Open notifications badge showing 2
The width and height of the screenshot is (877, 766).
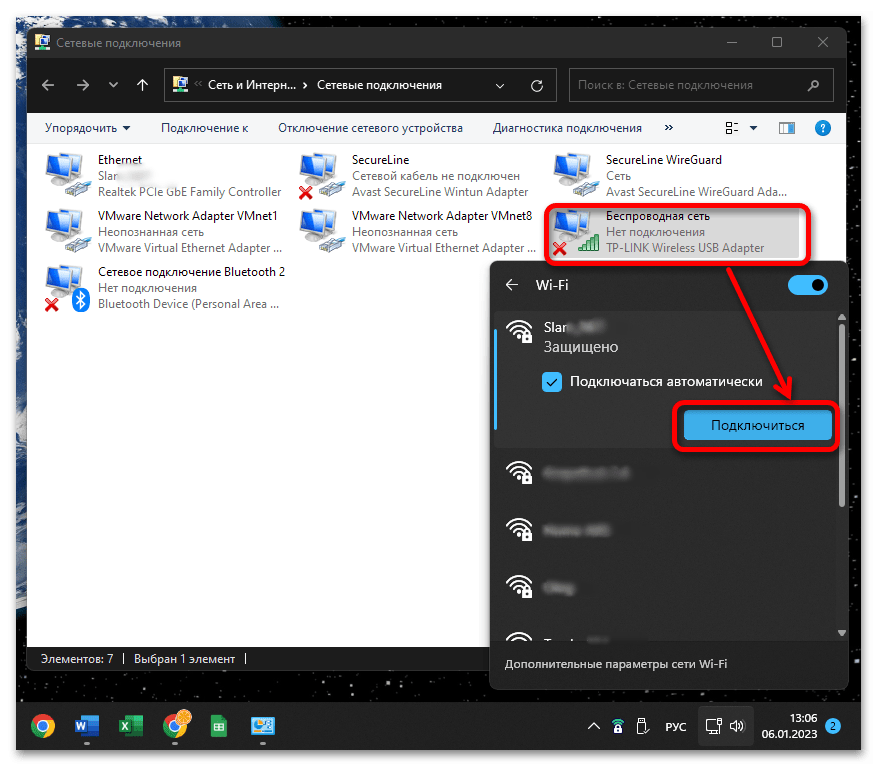(x=833, y=726)
